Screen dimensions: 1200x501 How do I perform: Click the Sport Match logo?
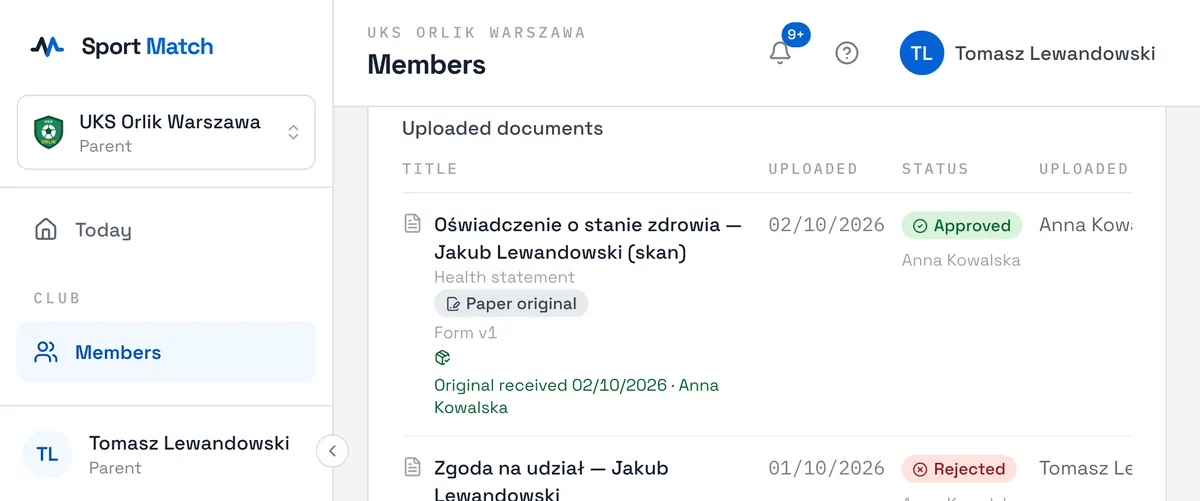[x=121, y=46]
